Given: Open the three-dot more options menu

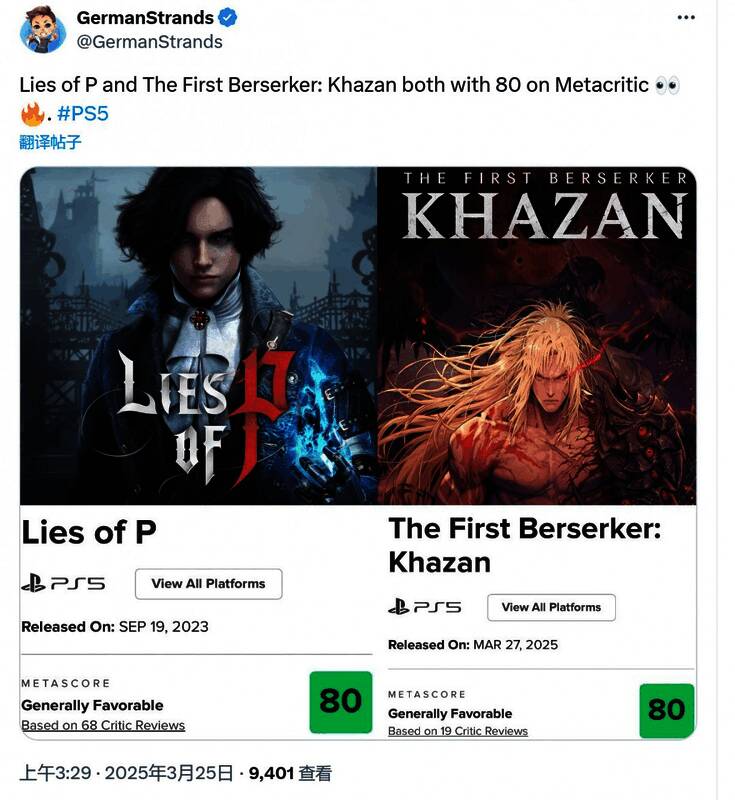Looking at the screenshot, I should (x=686, y=18).
